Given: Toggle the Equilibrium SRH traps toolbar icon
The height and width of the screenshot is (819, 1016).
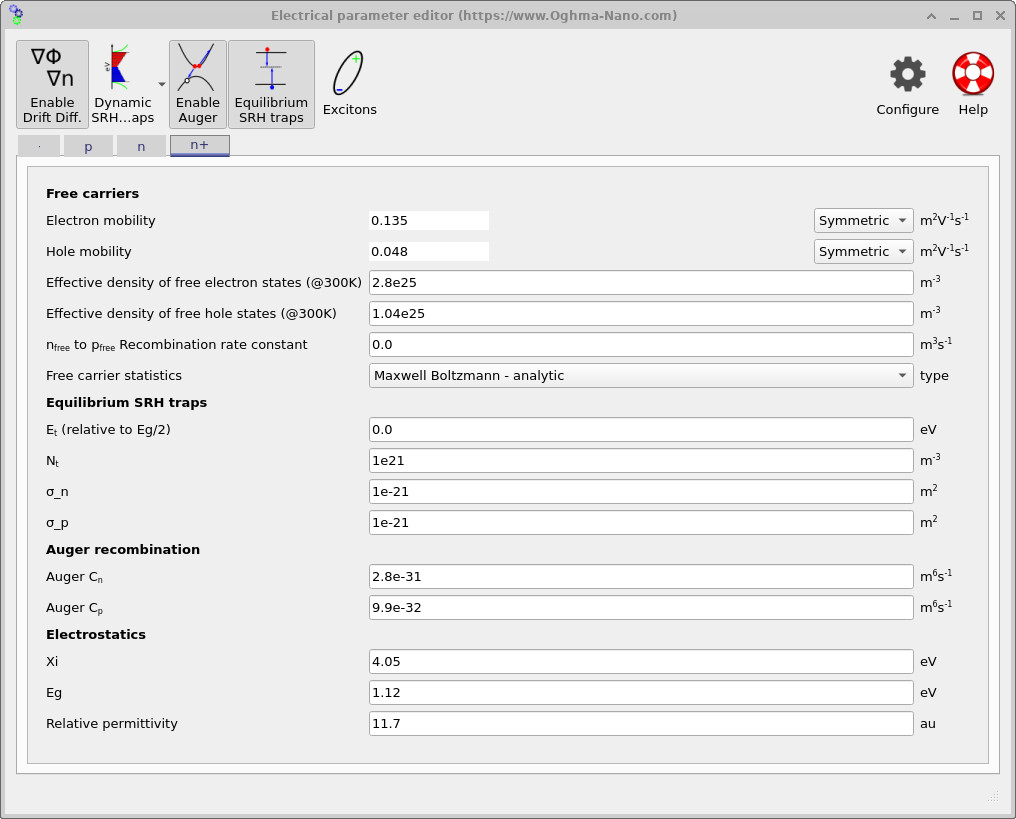Looking at the screenshot, I should (271, 84).
